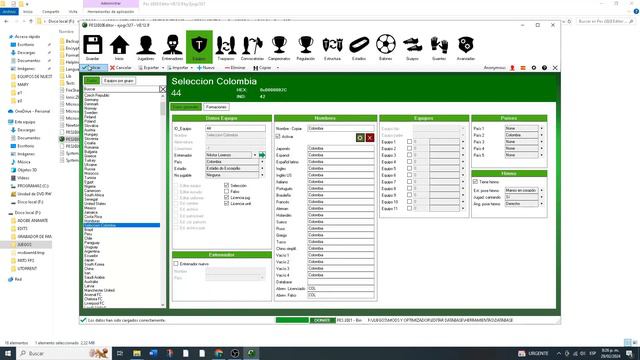Open the Importar dropdown arrow
This screenshot has height=360, width=640.
click(x=191, y=68)
